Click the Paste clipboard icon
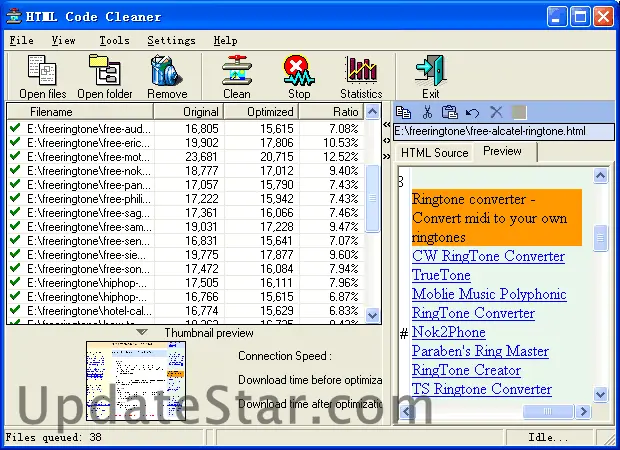Image resolution: width=620 pixels, height=450 pixels. 450,113
